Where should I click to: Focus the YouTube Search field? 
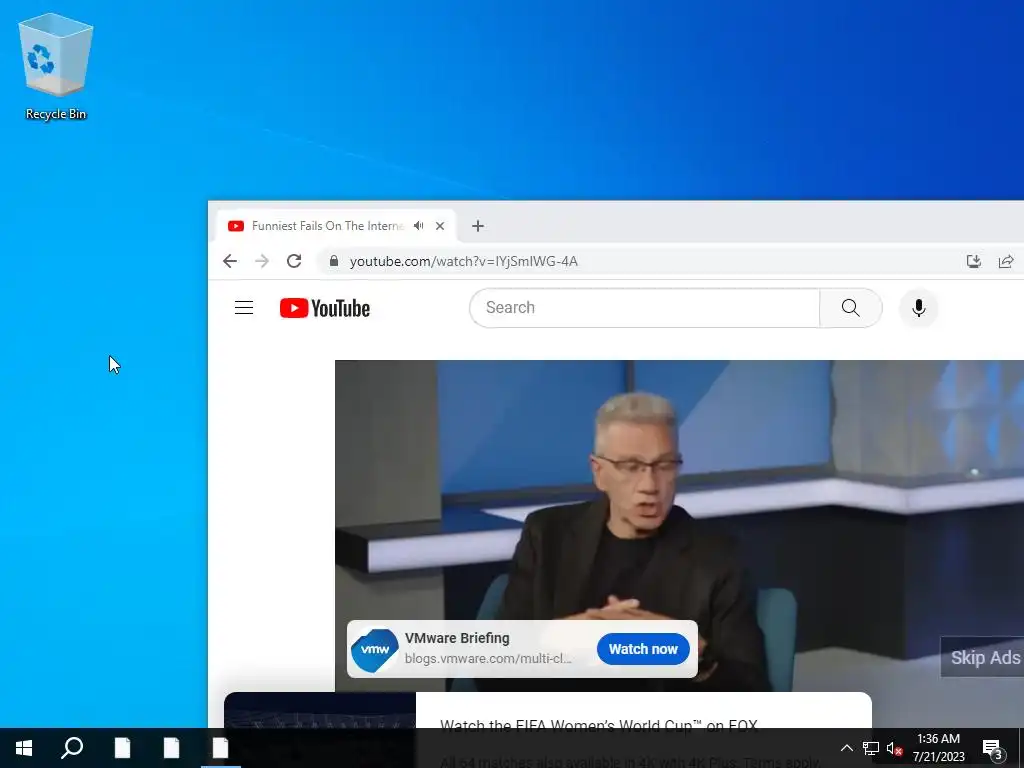(x=645, y=308)
